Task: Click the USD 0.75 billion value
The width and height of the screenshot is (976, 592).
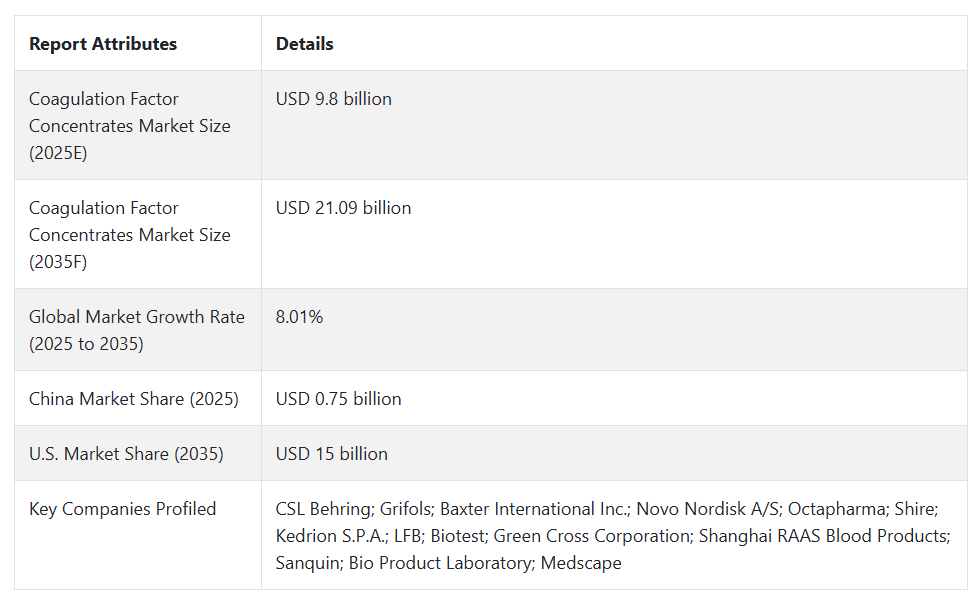Action: click(339, 399)
